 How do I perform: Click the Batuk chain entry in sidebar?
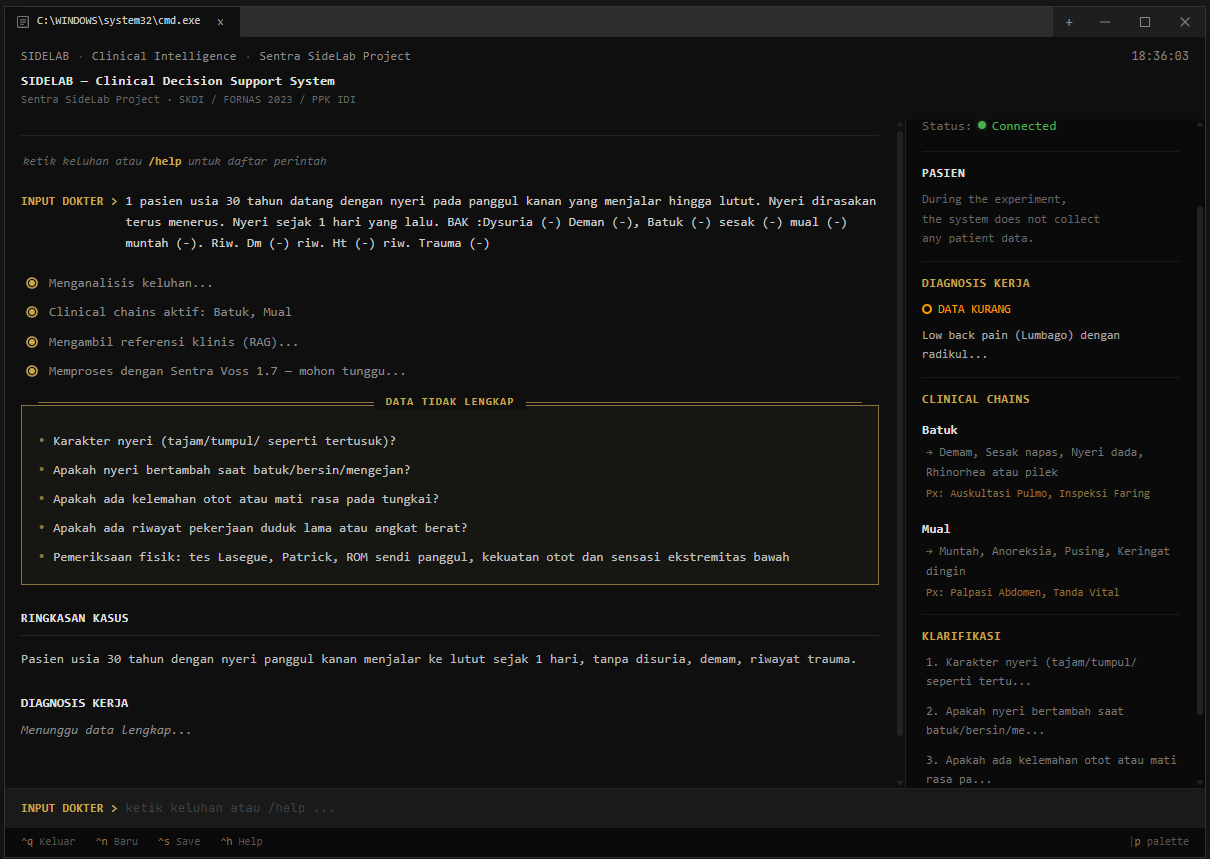940,430
